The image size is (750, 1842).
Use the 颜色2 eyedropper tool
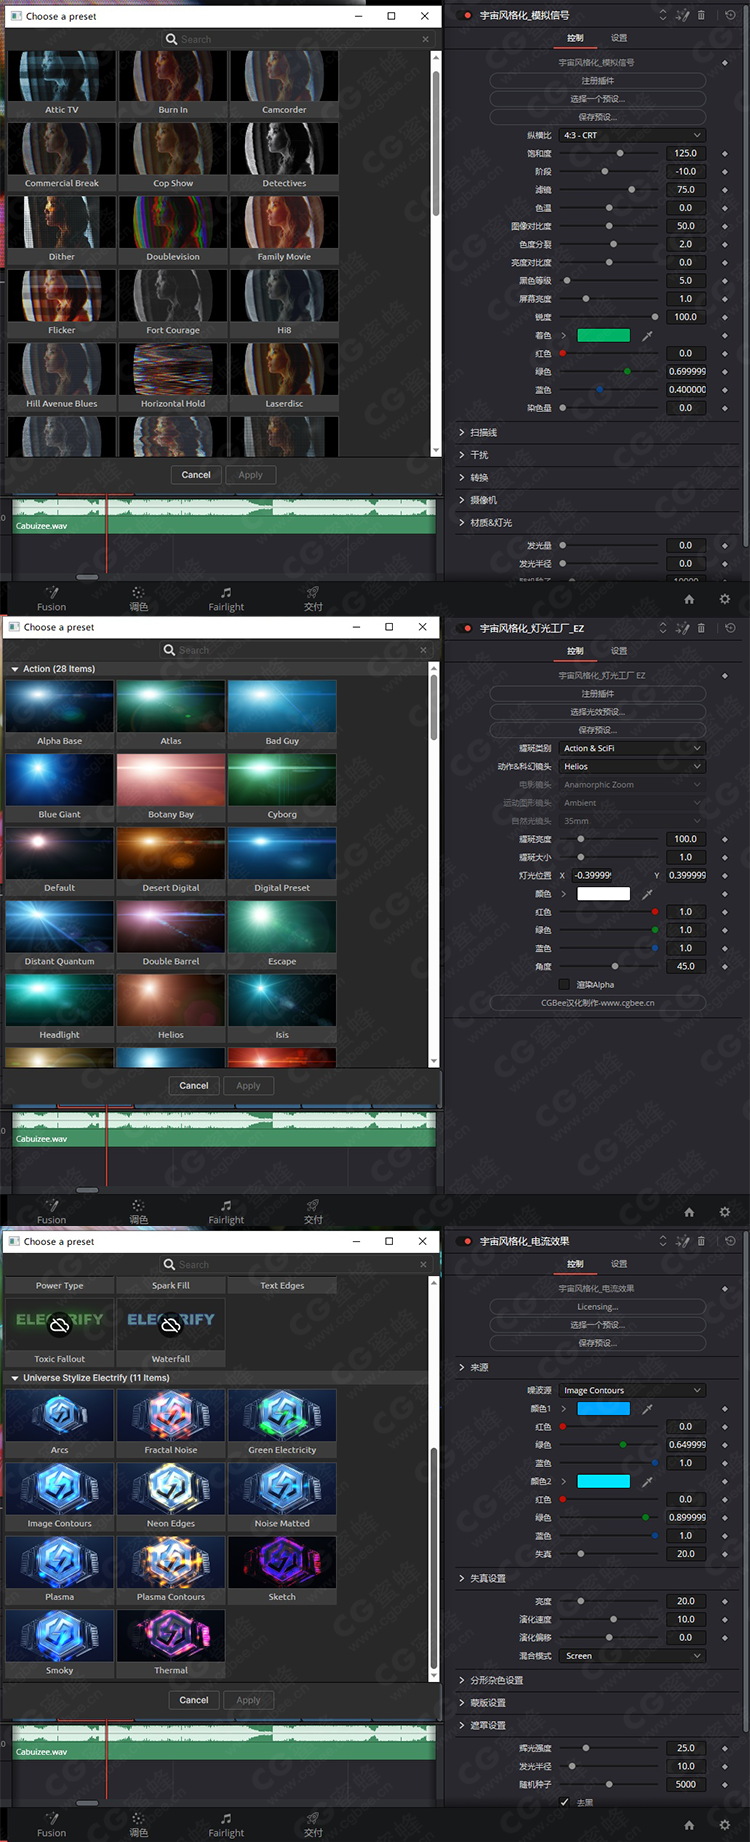(647, 1481)
